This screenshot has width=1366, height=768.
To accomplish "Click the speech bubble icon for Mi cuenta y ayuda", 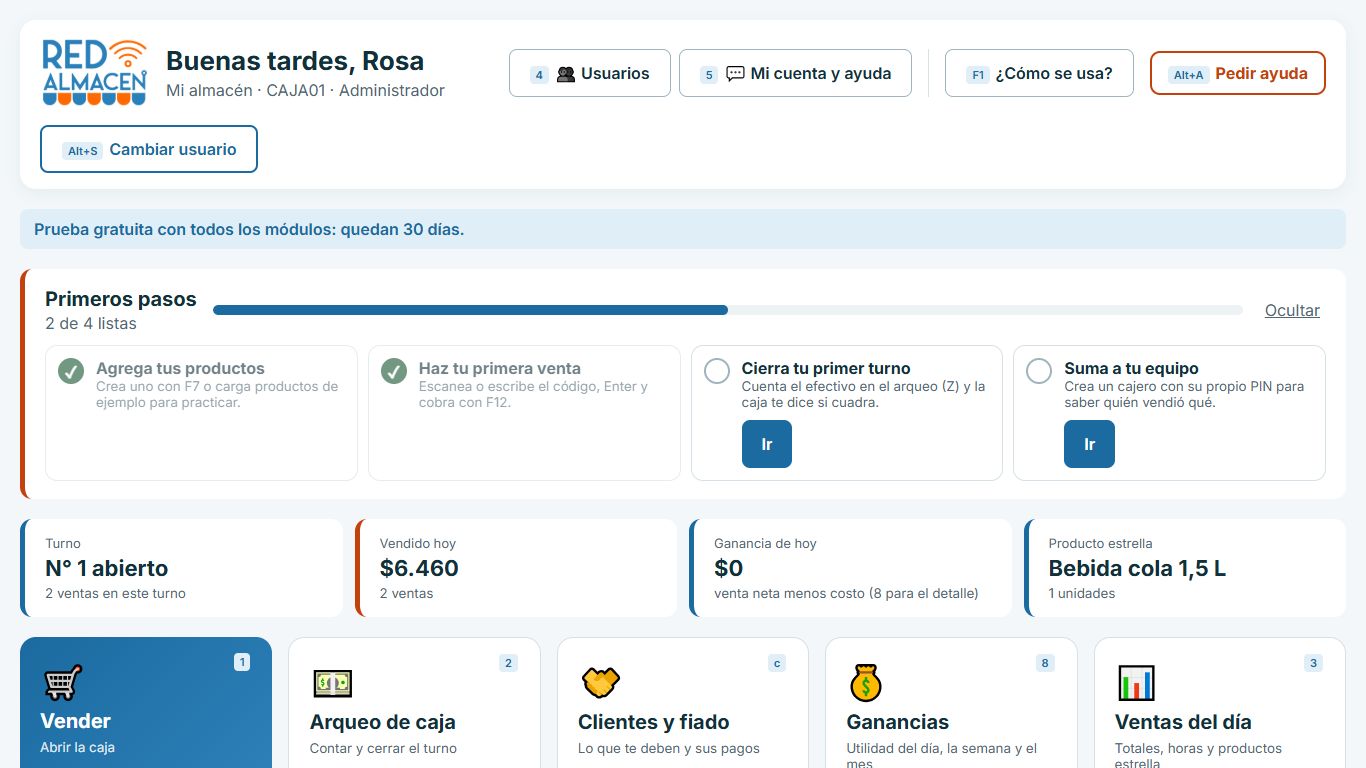I will 735,74.
